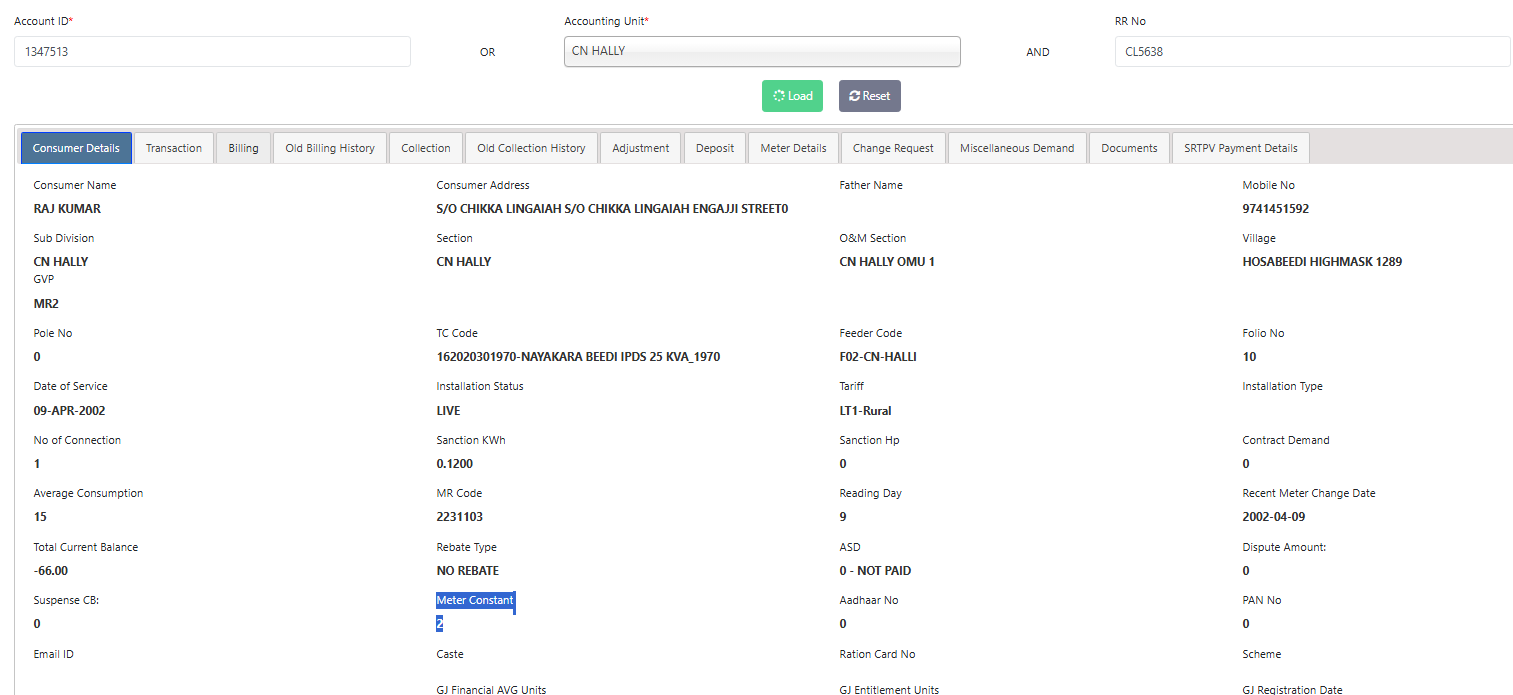This screenshot has width=1513, height=695.
Task: Click Reading Day value 9
Action: 843,517
